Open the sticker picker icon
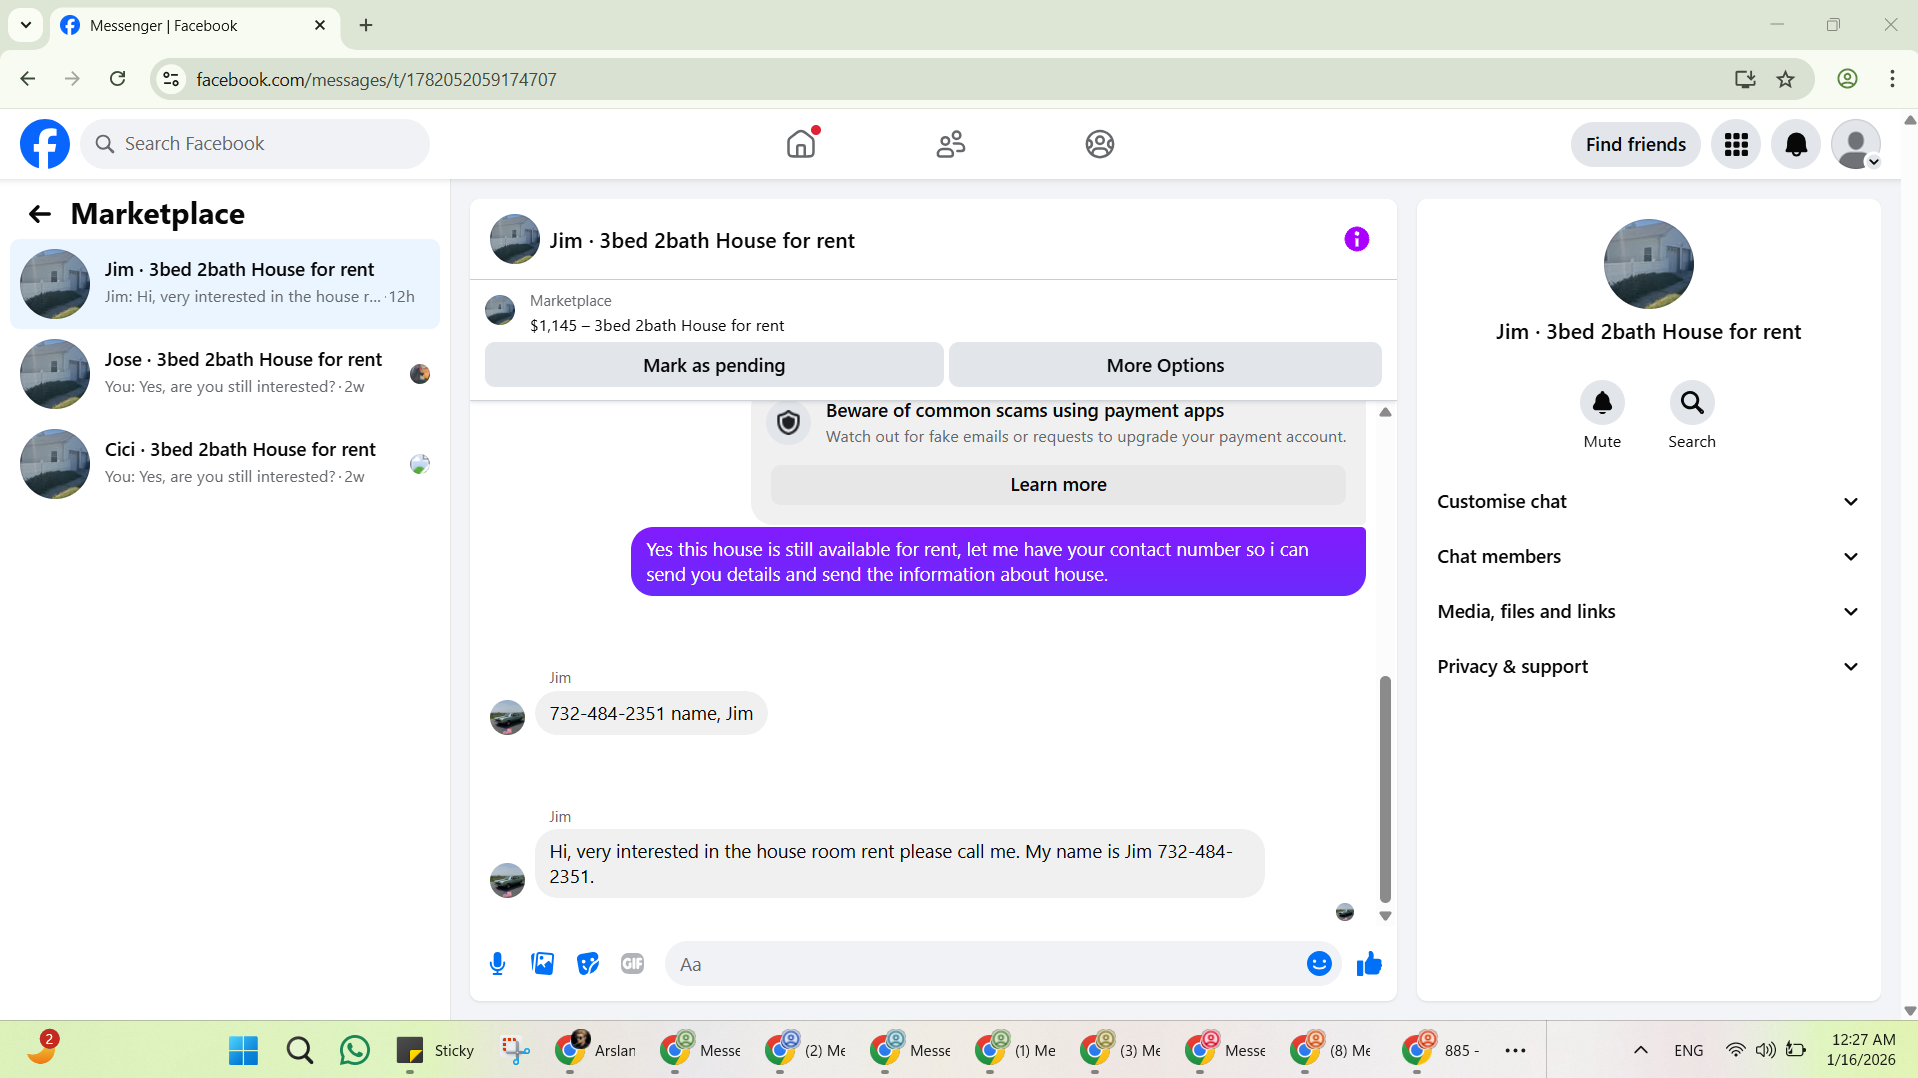1918x1078 pixels. coord(588,964)
